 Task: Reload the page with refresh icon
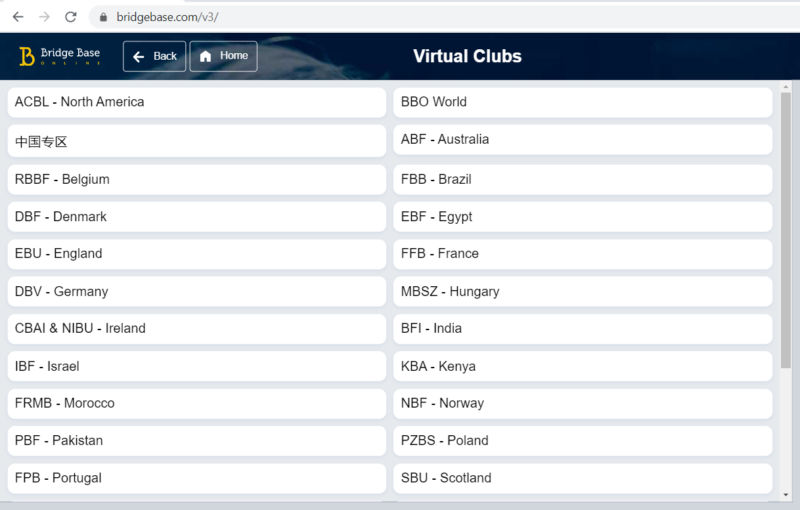(x=71, y=17)
